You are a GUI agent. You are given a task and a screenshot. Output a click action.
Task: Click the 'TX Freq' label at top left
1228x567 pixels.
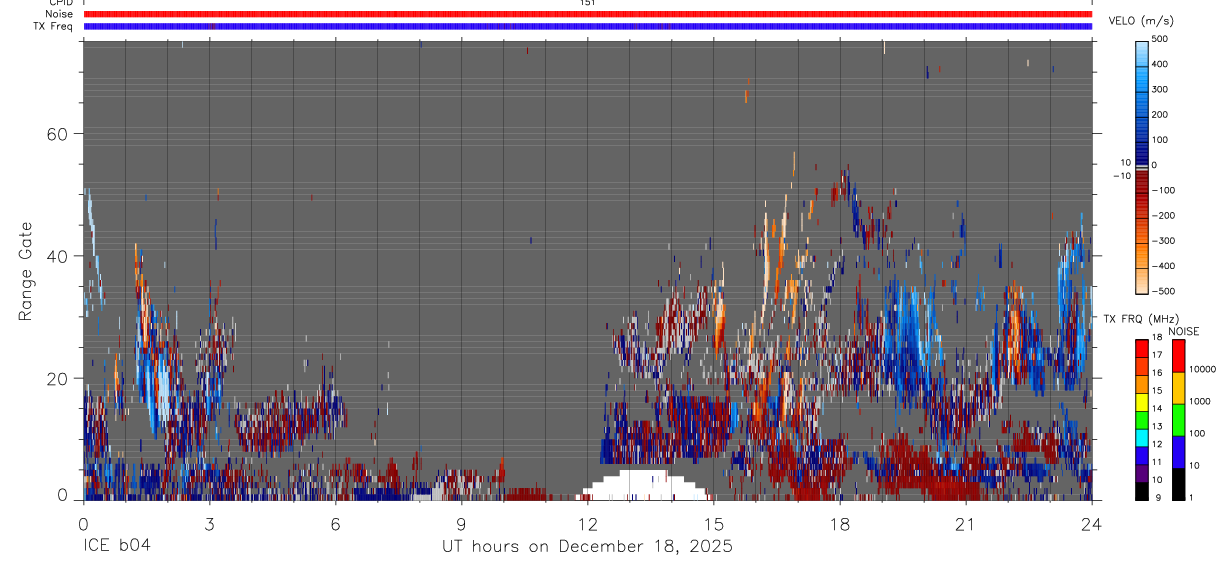[53, 26]
